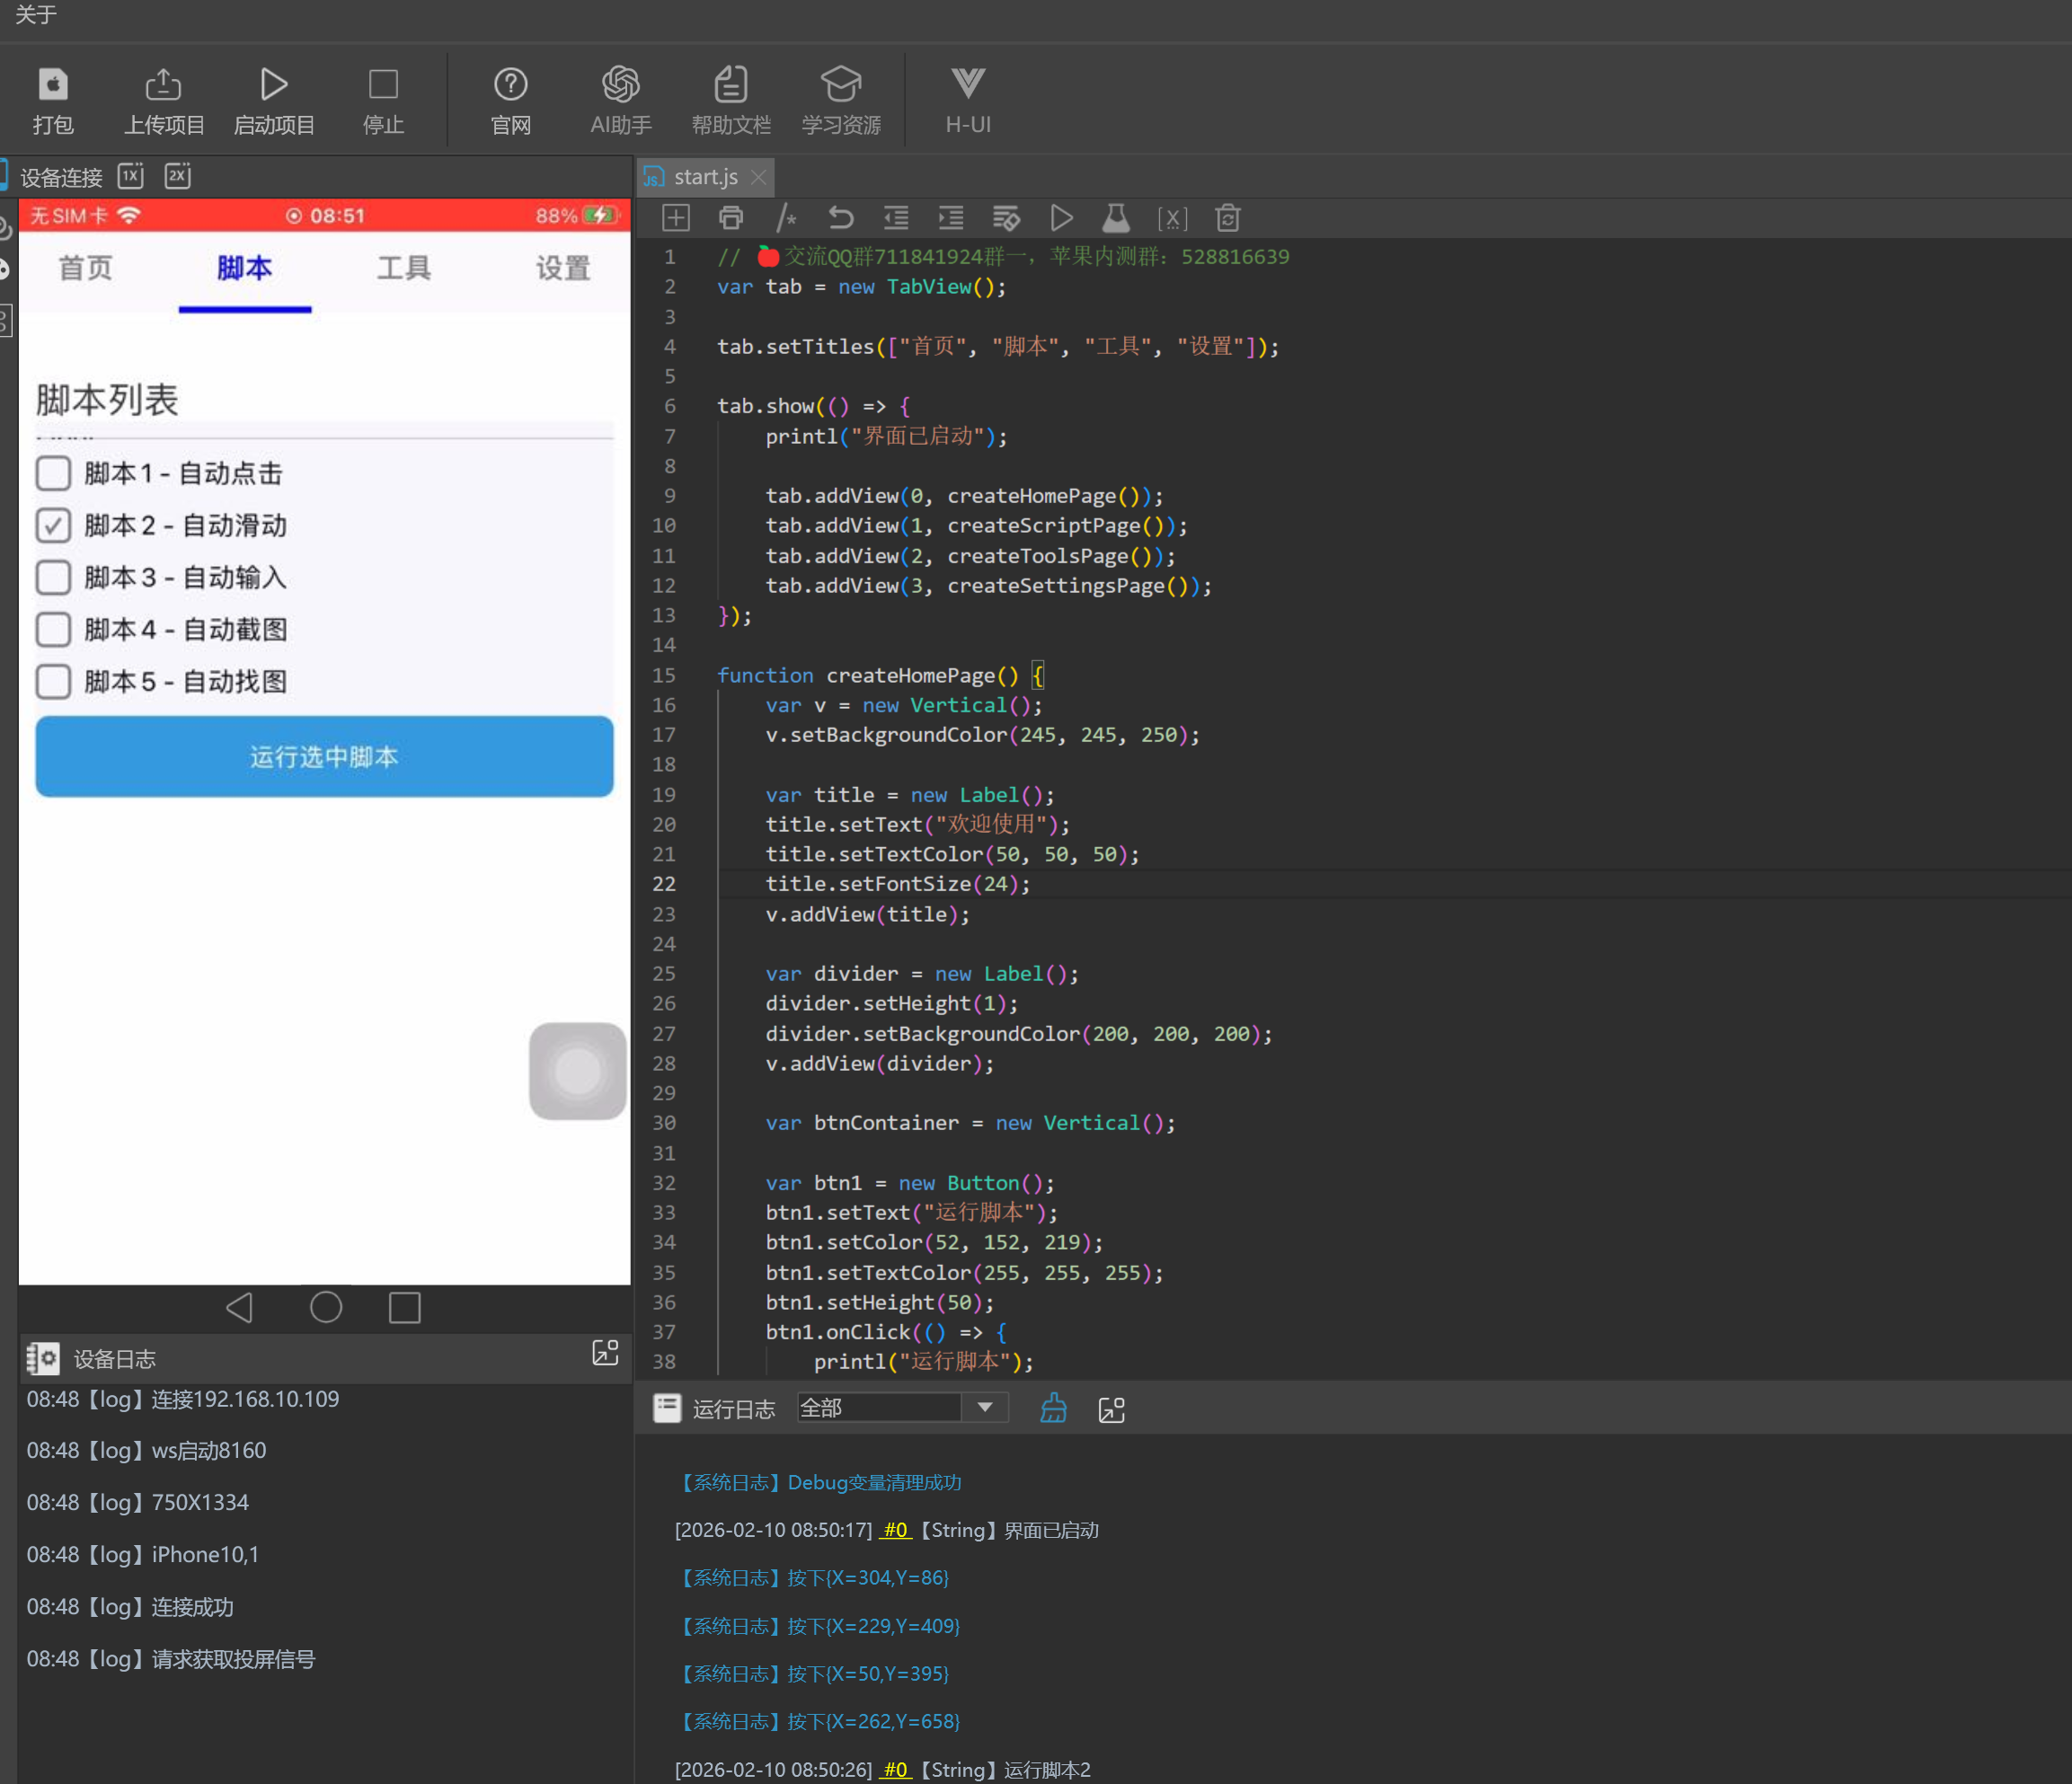
Task: Click the print icon in editor toolbar
Action: 731,217
